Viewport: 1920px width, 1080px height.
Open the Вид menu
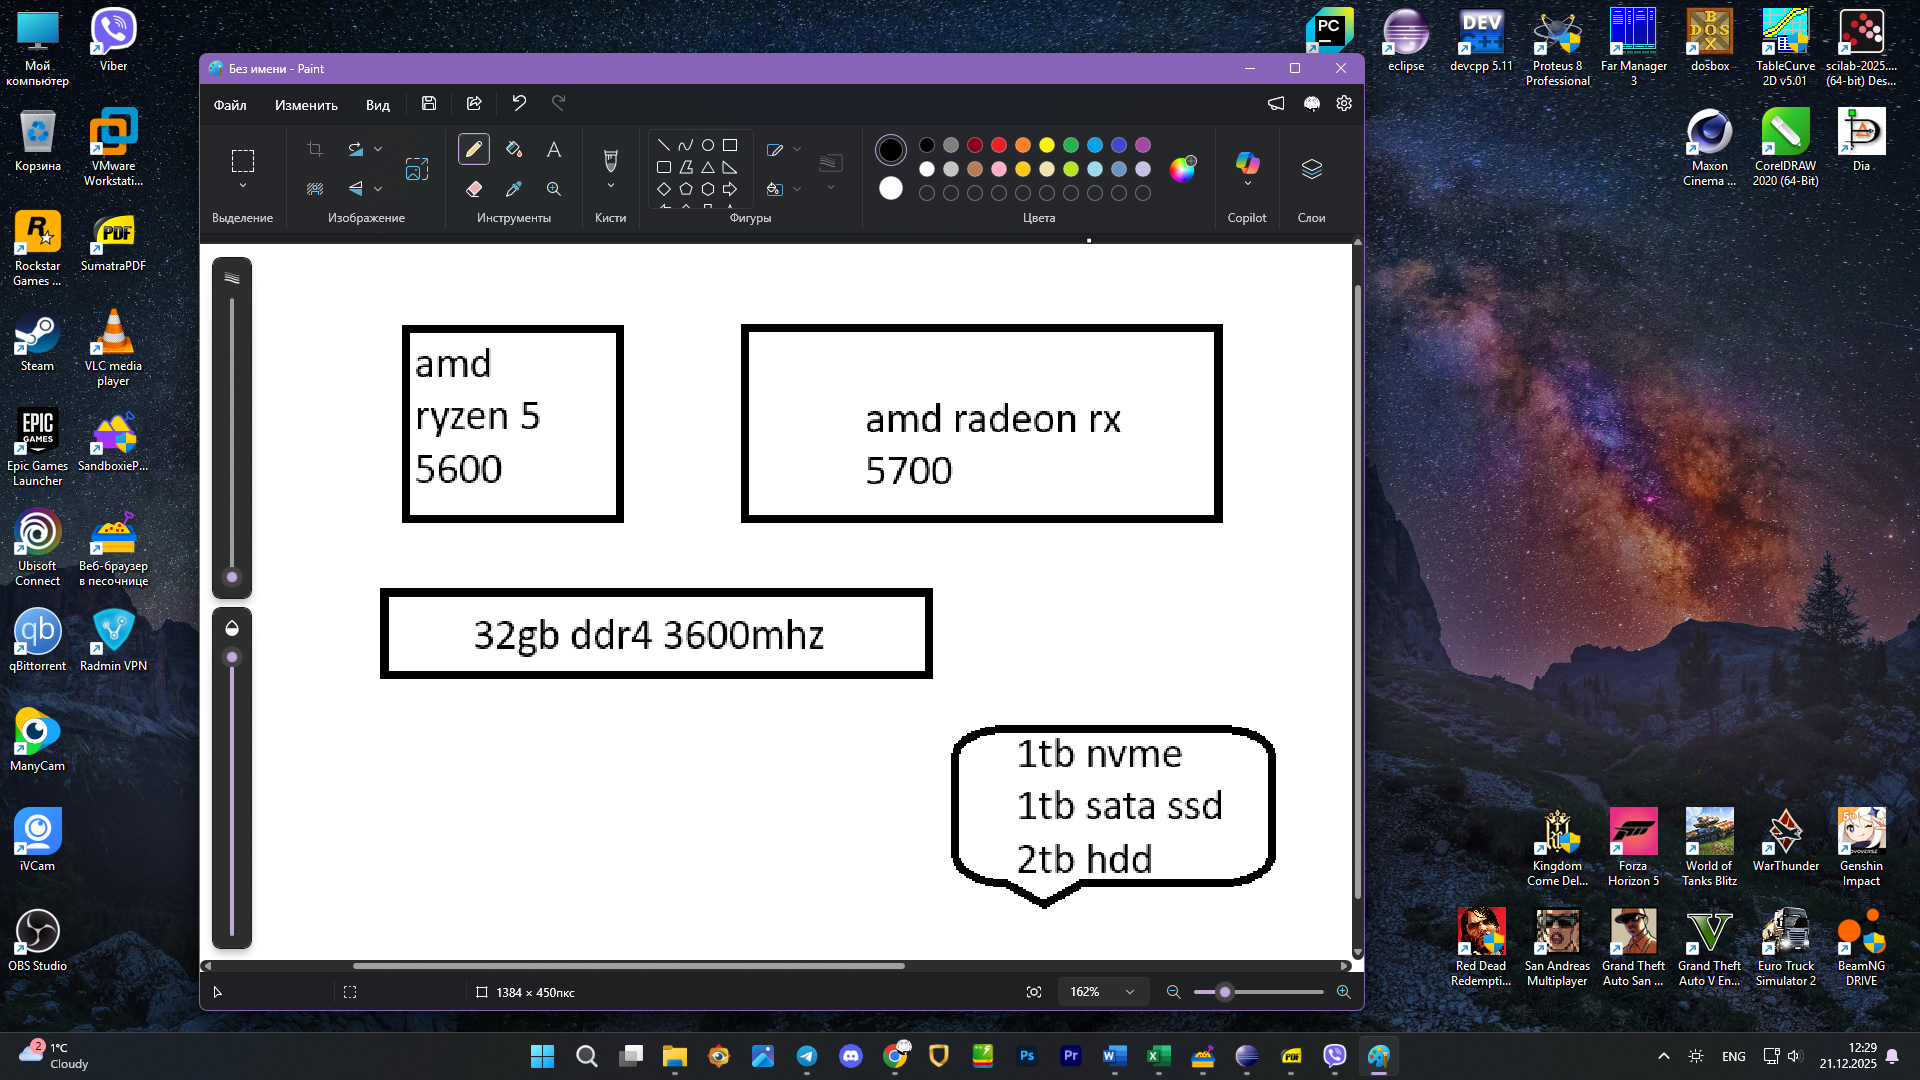pos(377,105)
